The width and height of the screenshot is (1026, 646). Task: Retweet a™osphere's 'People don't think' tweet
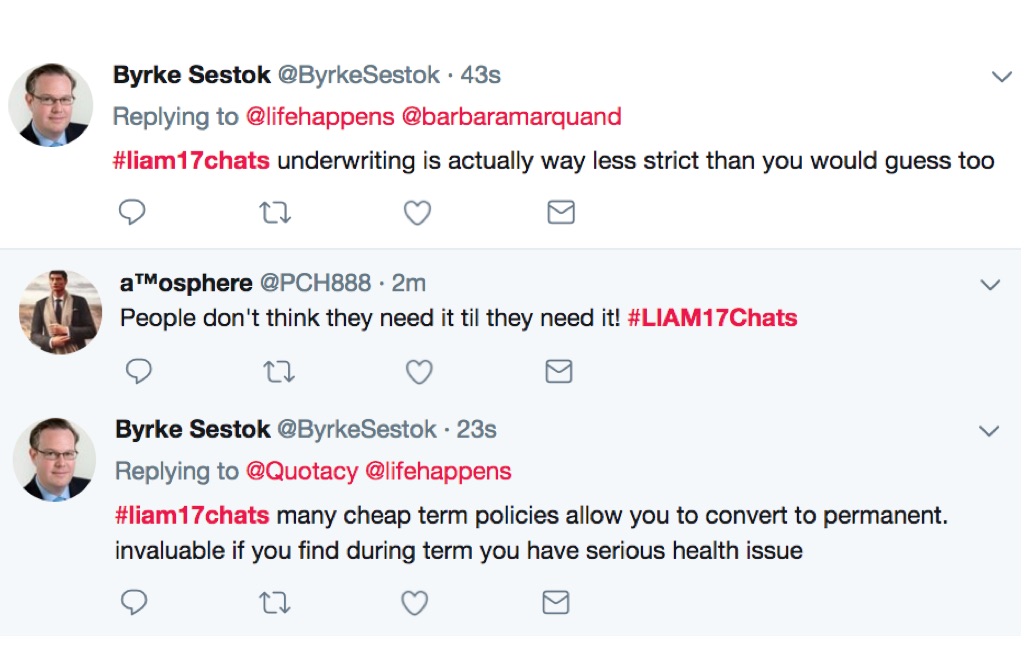coord(279,372)
